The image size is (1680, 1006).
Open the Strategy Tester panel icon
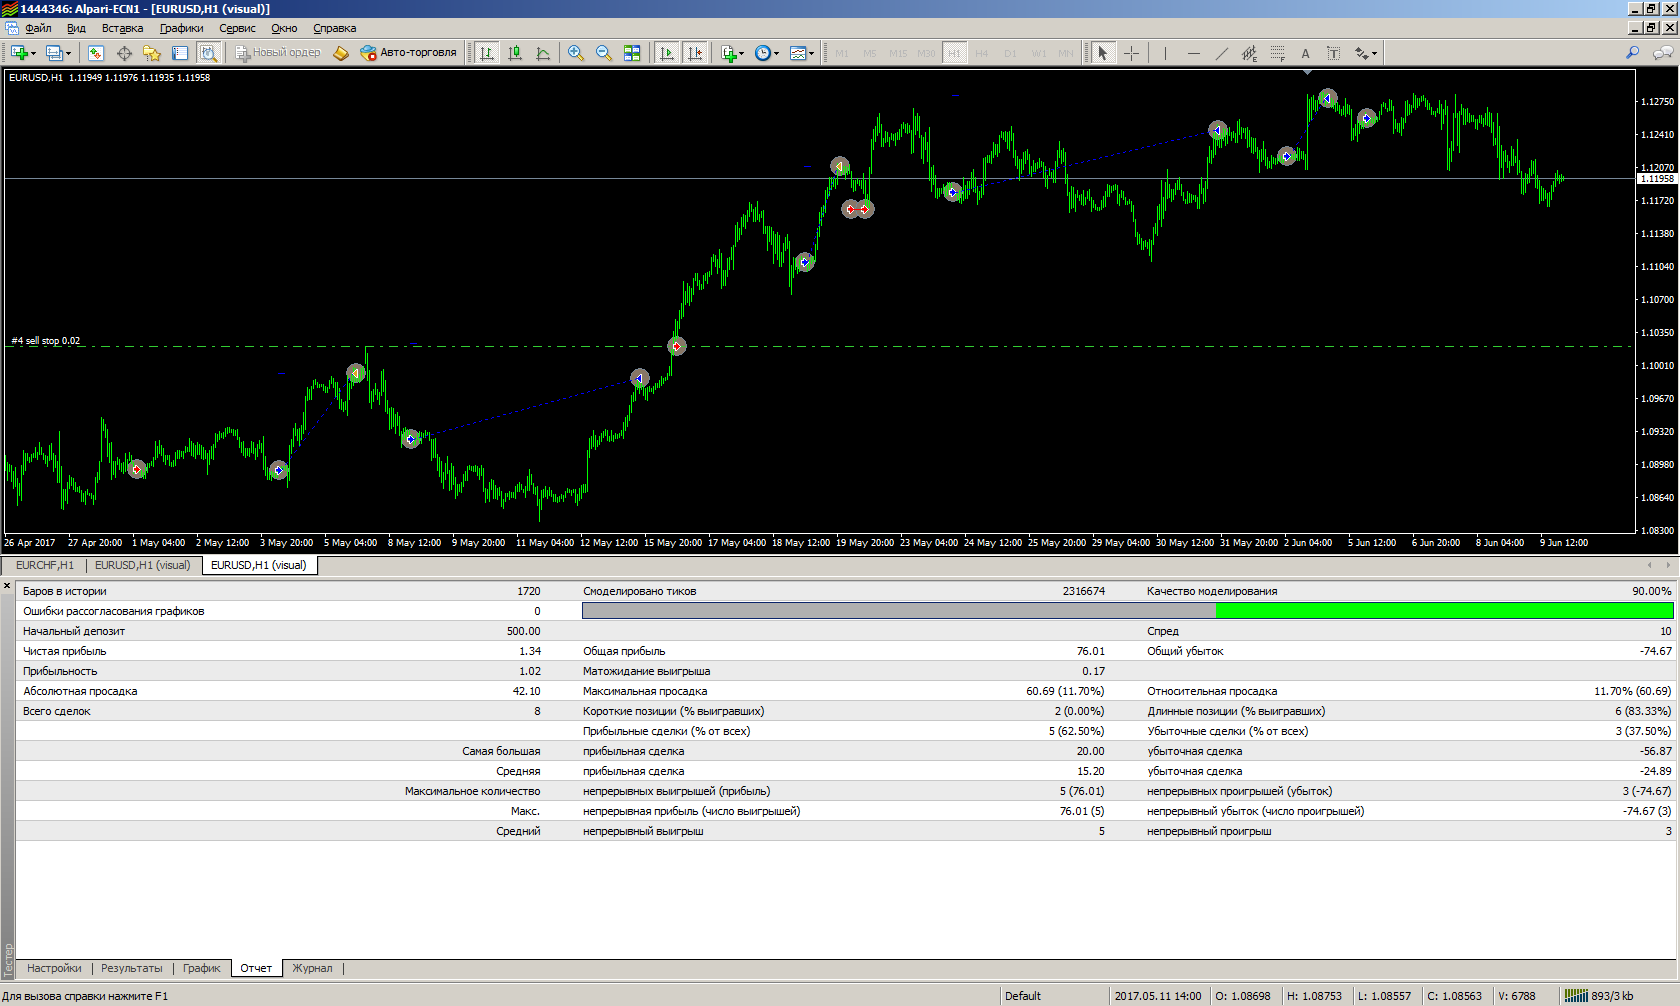(x=208, y=53)
